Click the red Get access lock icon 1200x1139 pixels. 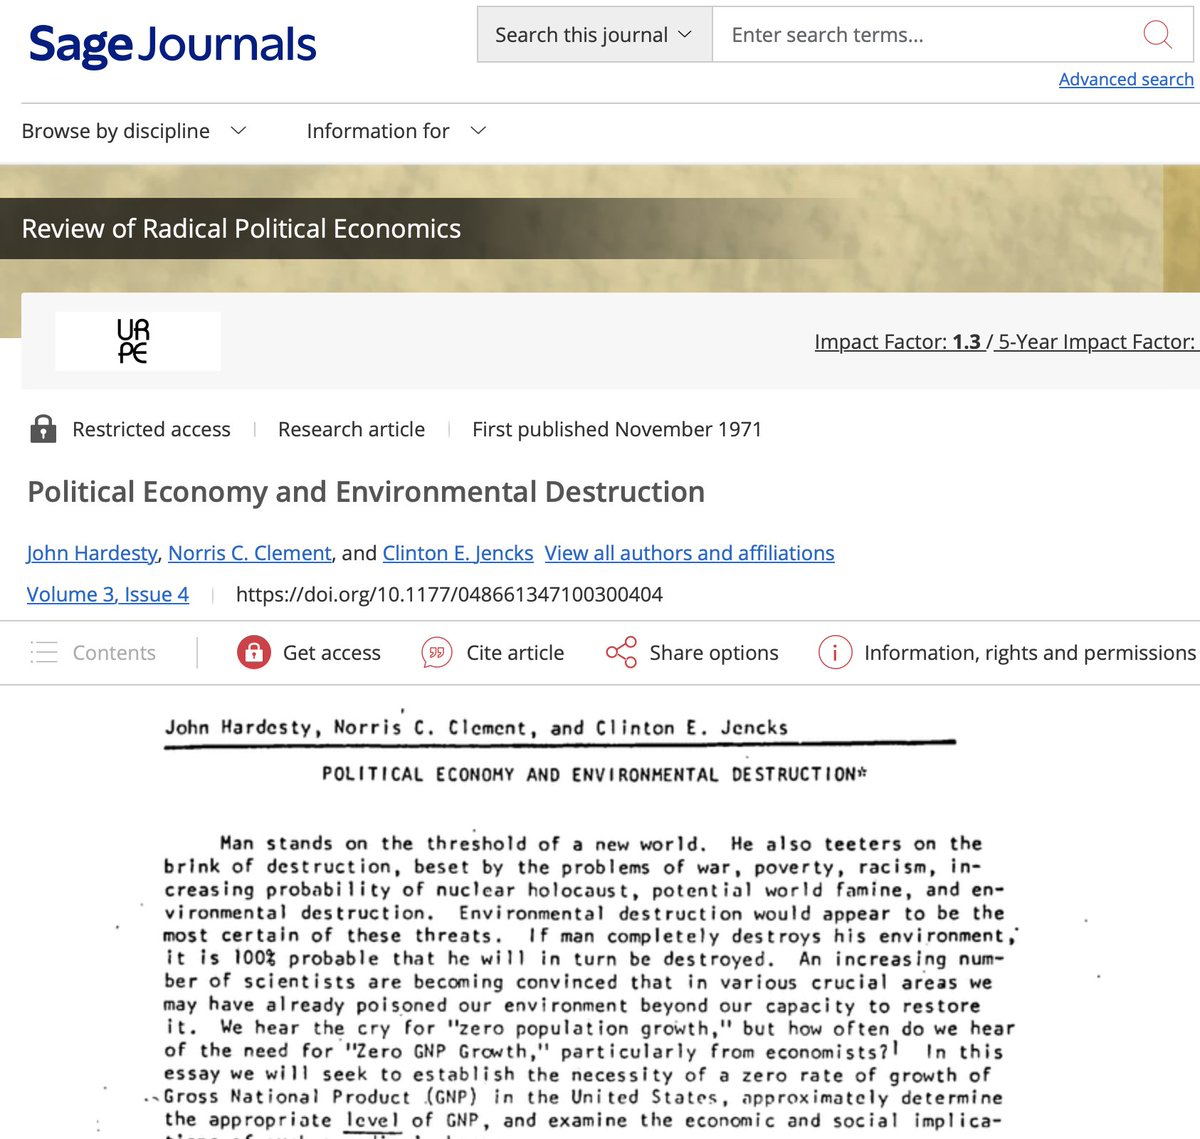point(254,653)
